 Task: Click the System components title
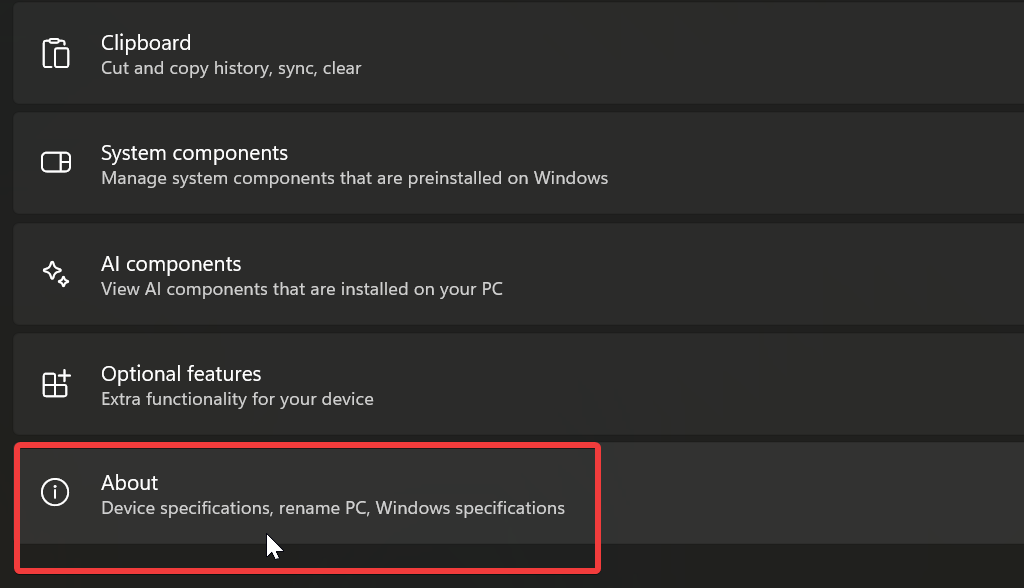tap(194, 153)
